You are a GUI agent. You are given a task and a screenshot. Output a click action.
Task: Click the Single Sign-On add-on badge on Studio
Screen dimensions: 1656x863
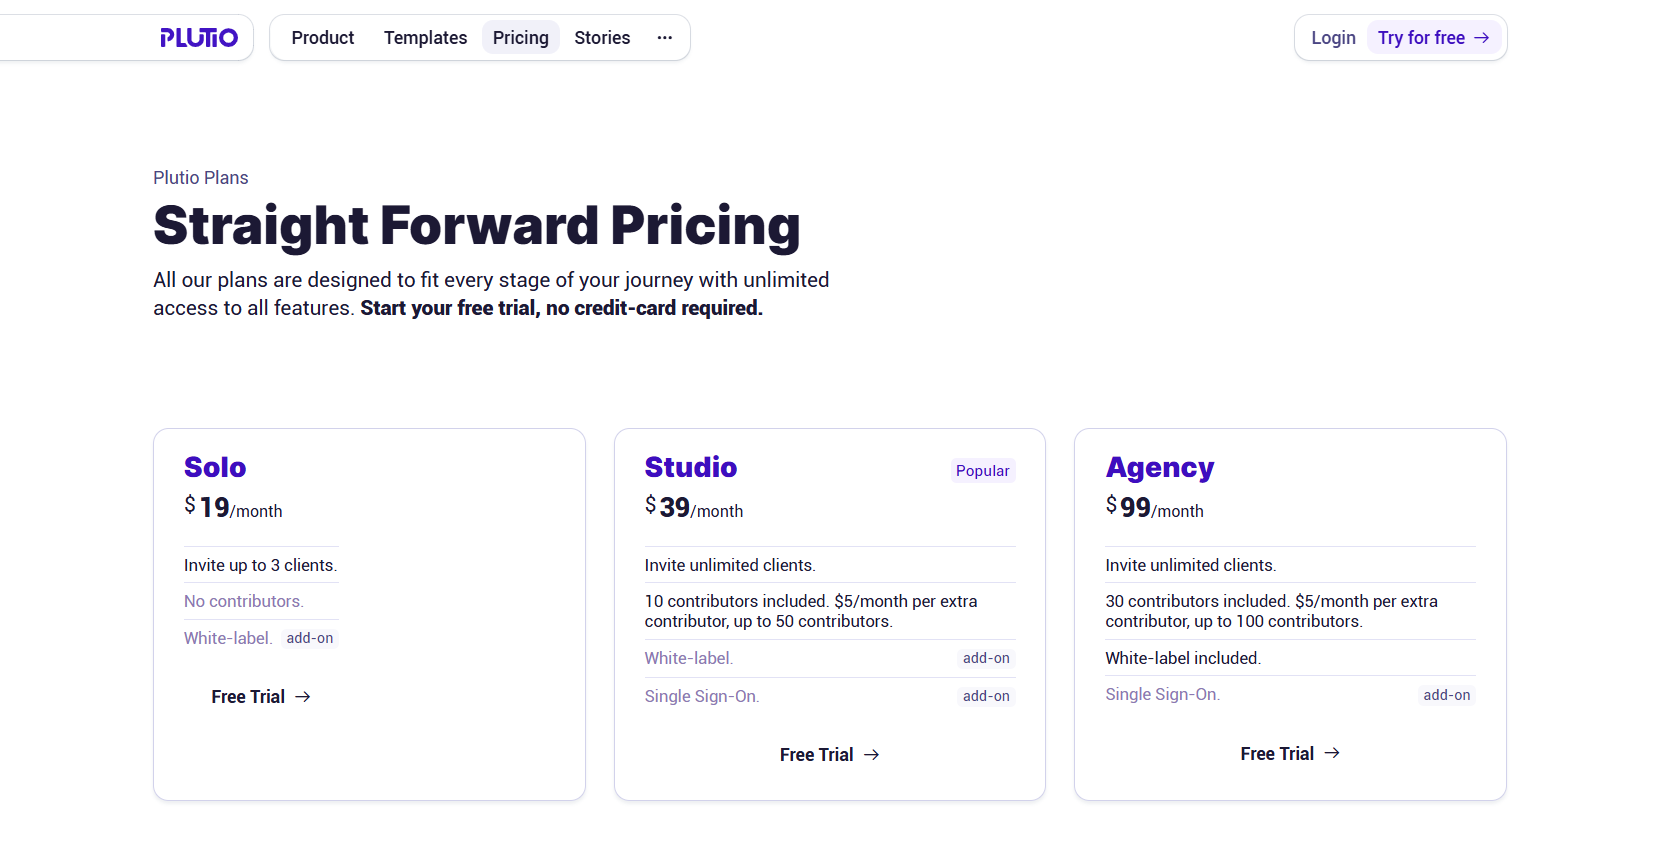(x=986, y=695)
